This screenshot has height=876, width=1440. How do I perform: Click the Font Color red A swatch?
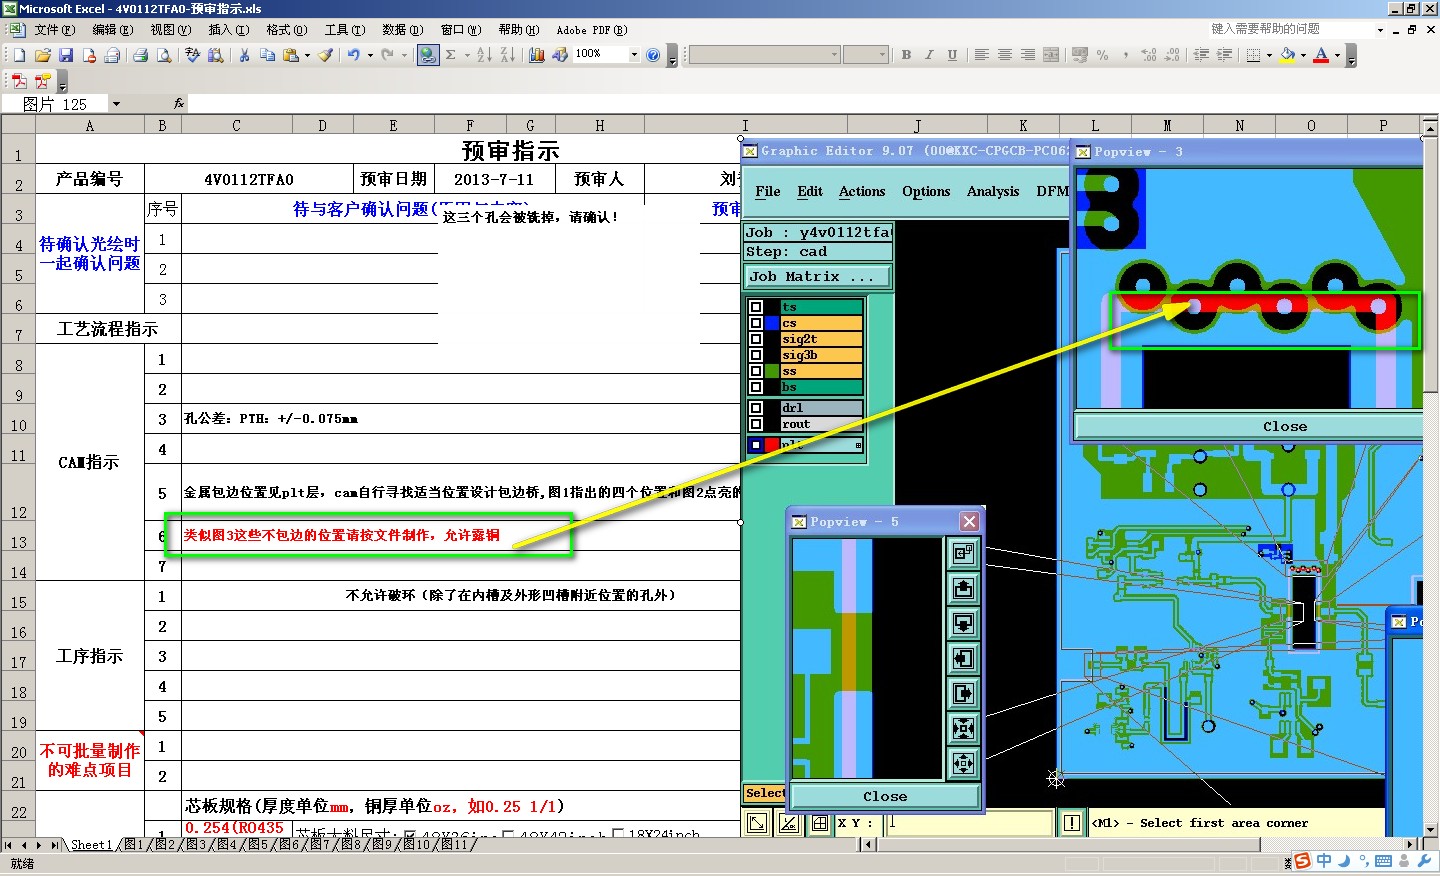[x=1321, y=55]
